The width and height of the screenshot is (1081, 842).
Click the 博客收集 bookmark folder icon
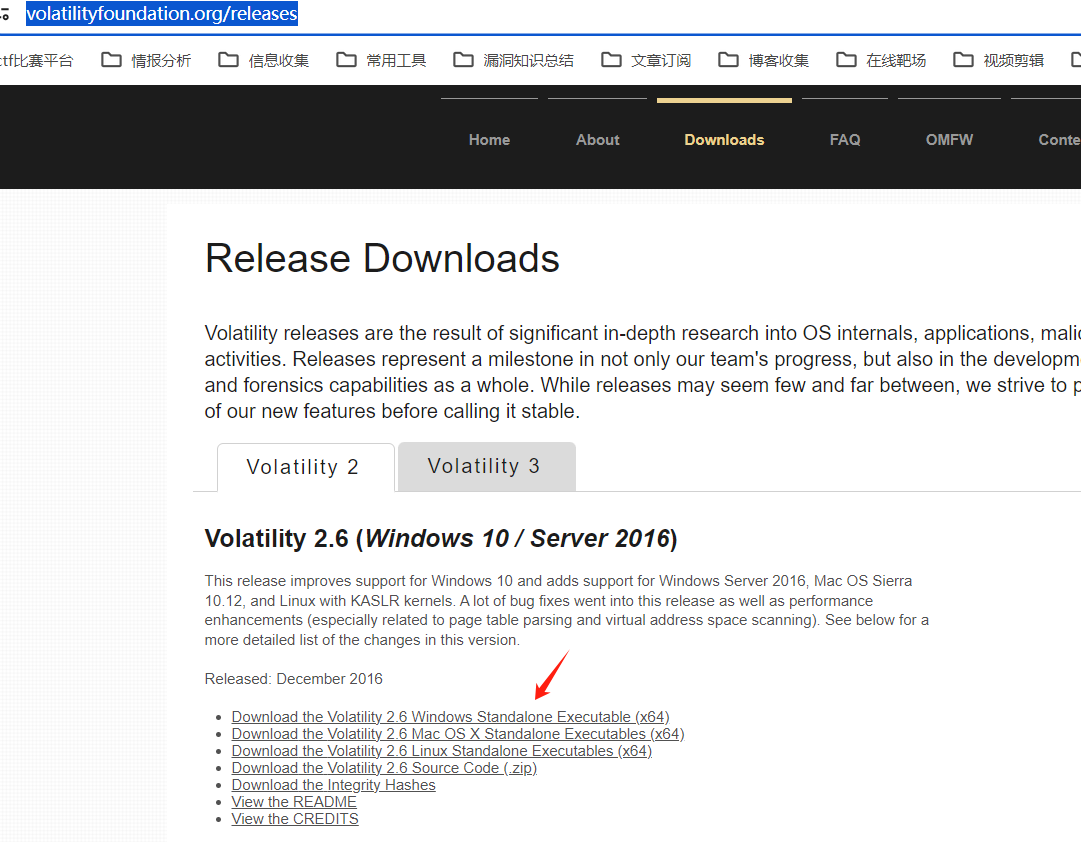tap(727, 59)
